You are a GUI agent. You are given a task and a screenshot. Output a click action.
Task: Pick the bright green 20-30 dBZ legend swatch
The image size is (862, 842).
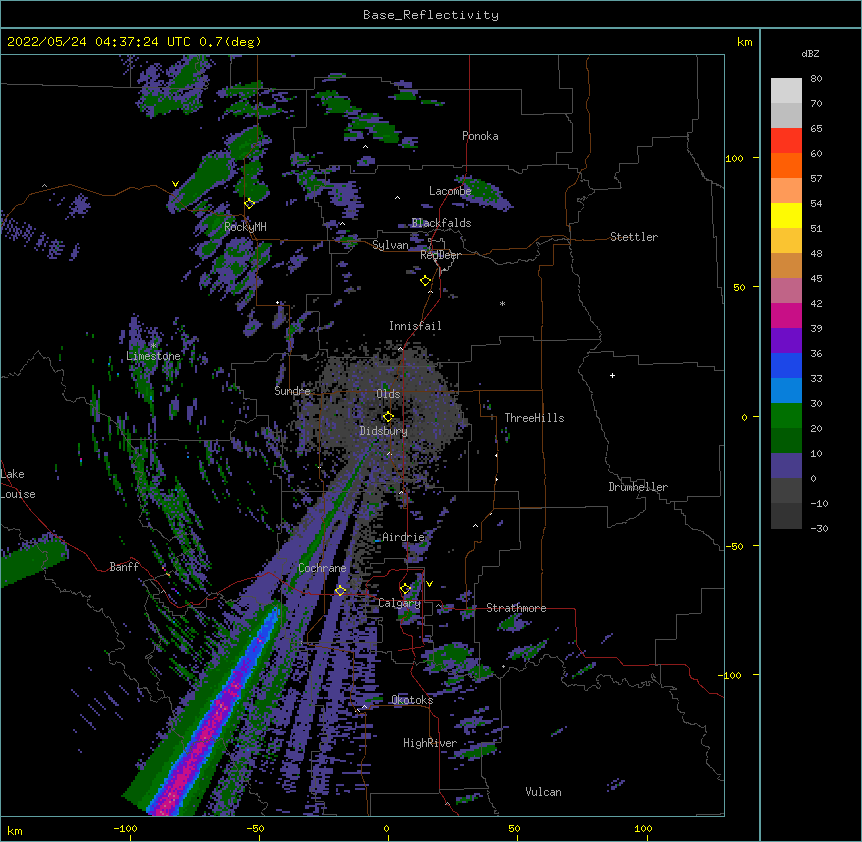click(786, 416)
